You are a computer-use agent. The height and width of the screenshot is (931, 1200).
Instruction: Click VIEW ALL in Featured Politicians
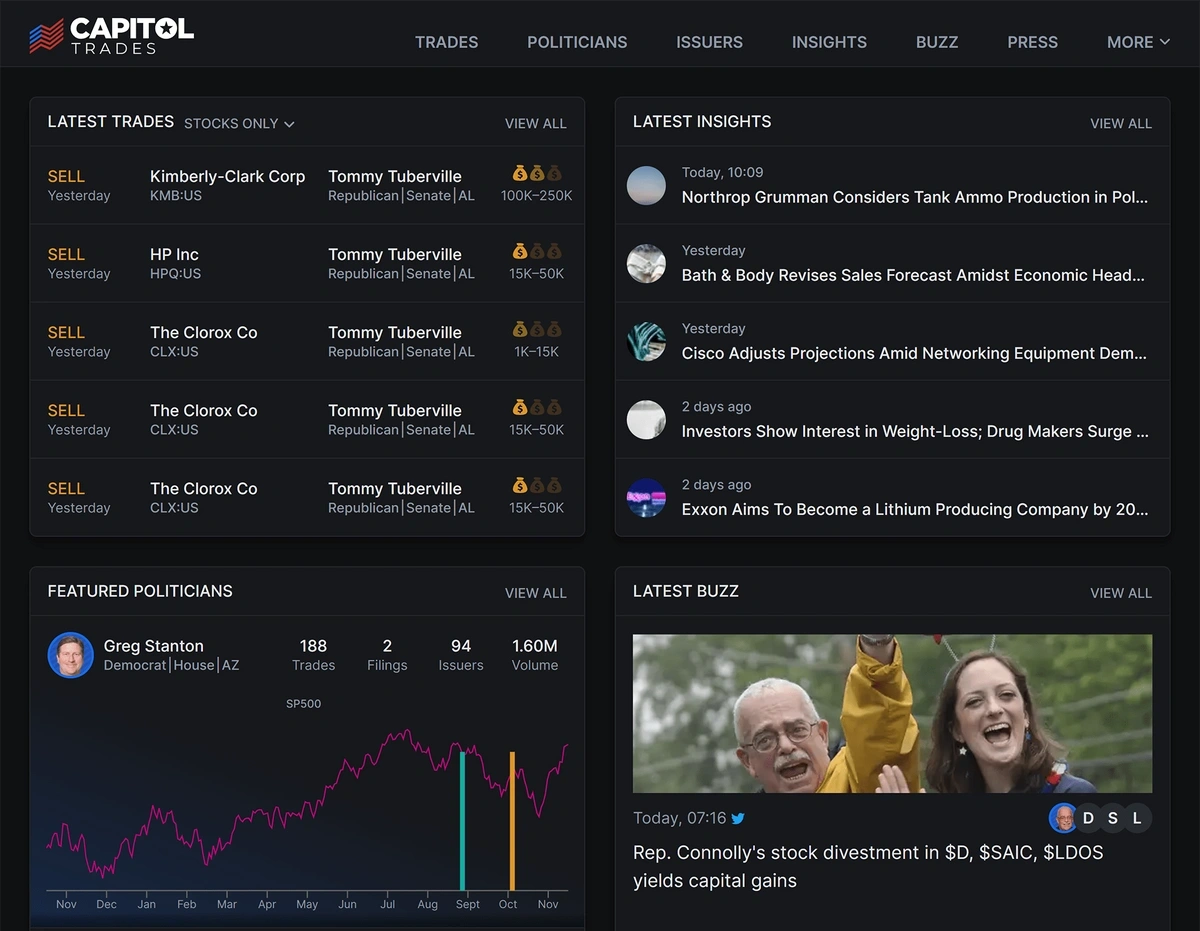(x=535, y=593)
